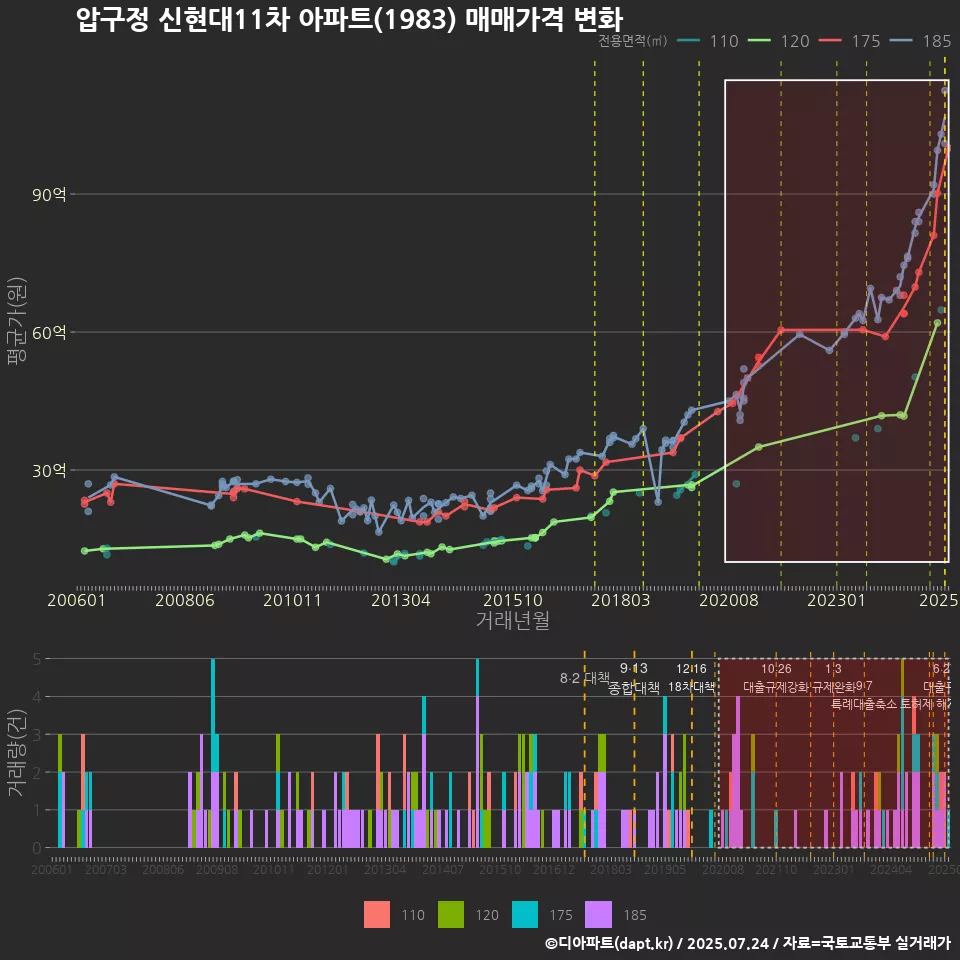Viewport: 960px width, 960px height.
Task: Click '202008' on the volume chart x-axis
Action: coord(722,869)
